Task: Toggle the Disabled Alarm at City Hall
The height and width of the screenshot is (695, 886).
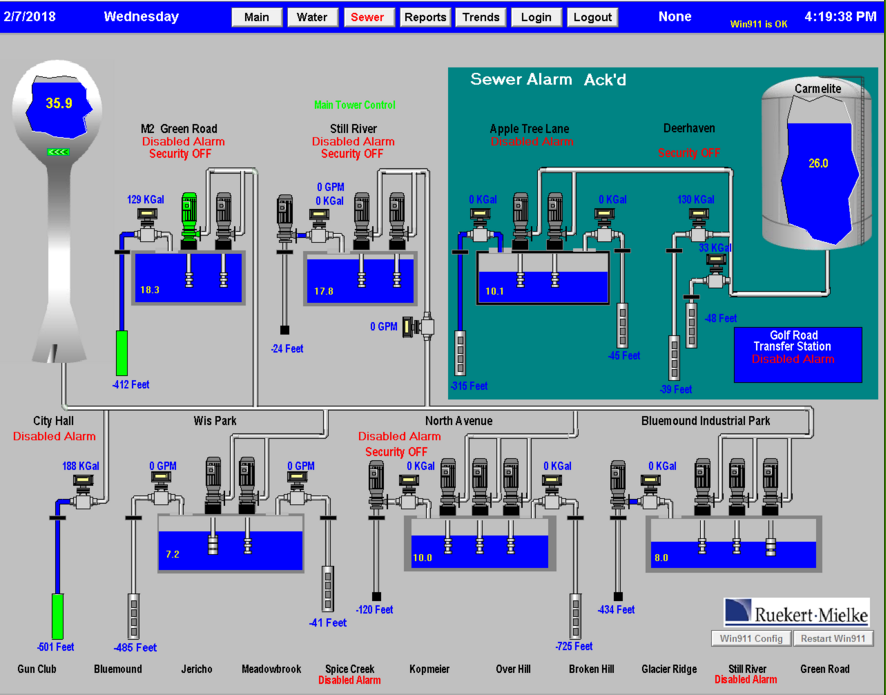Action: coord(54,436)
